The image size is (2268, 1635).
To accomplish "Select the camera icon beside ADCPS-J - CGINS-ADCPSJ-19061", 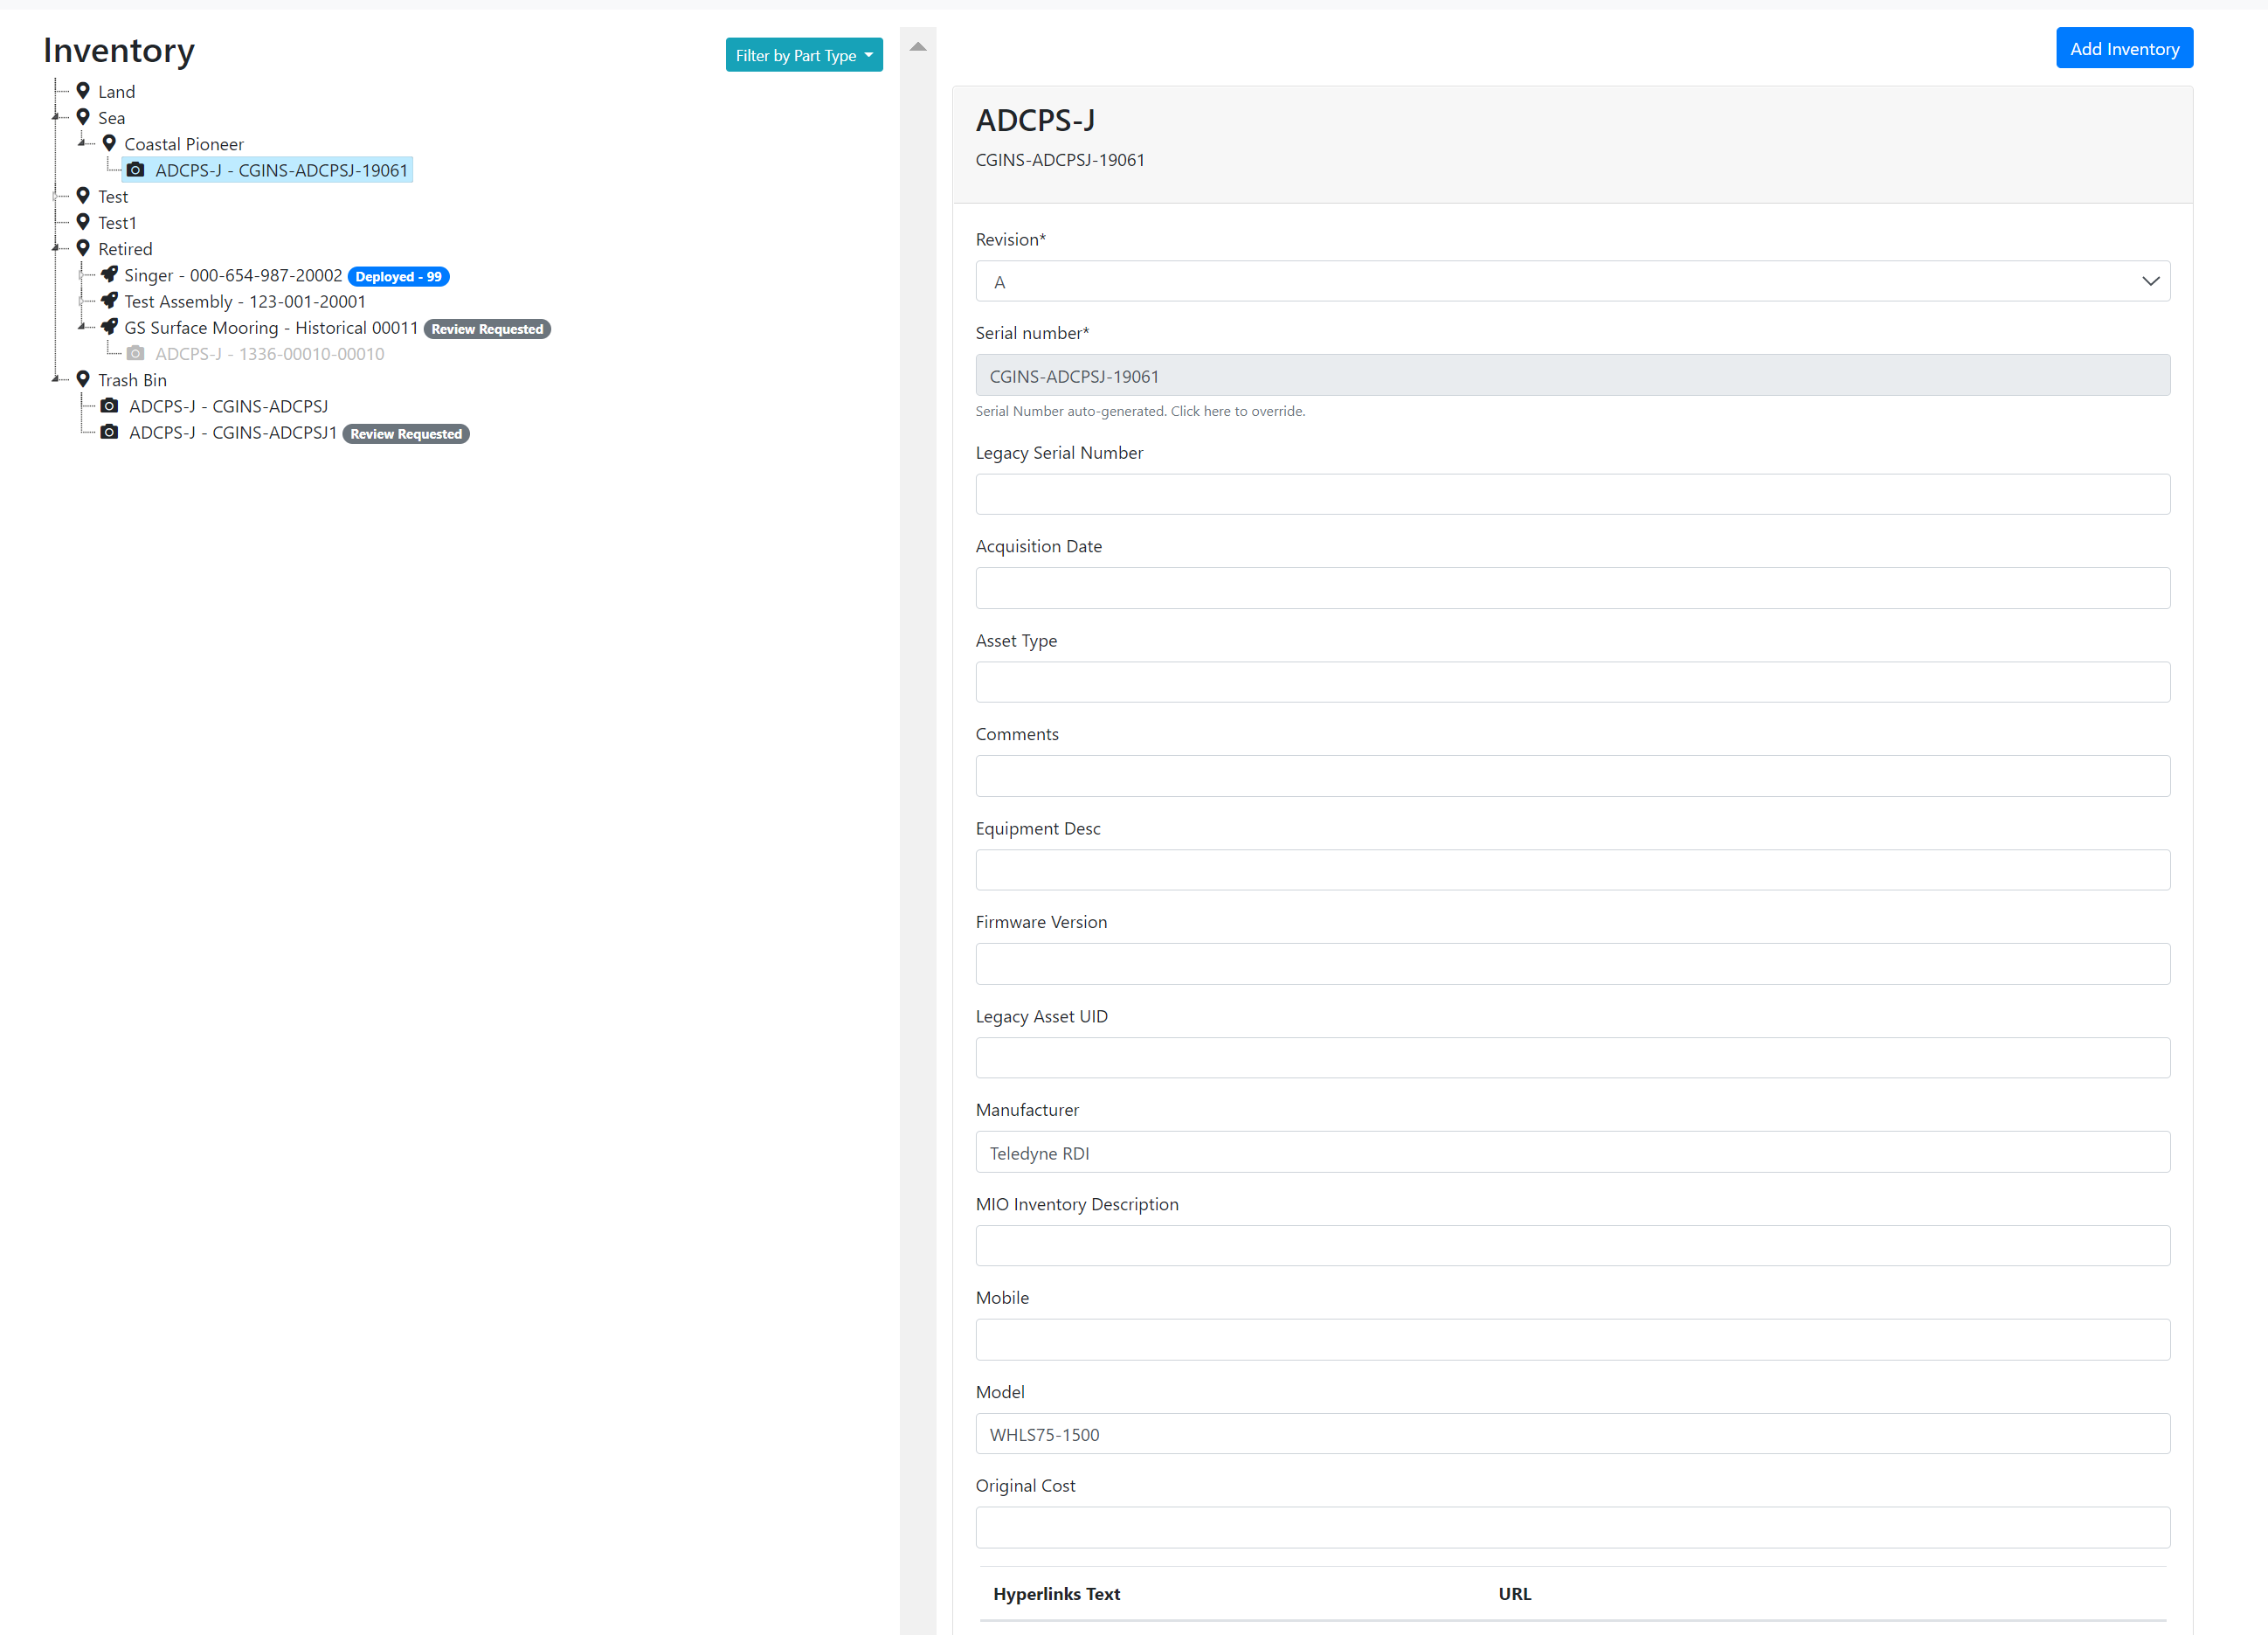I will pyautogui.click(x=136, y=170).
